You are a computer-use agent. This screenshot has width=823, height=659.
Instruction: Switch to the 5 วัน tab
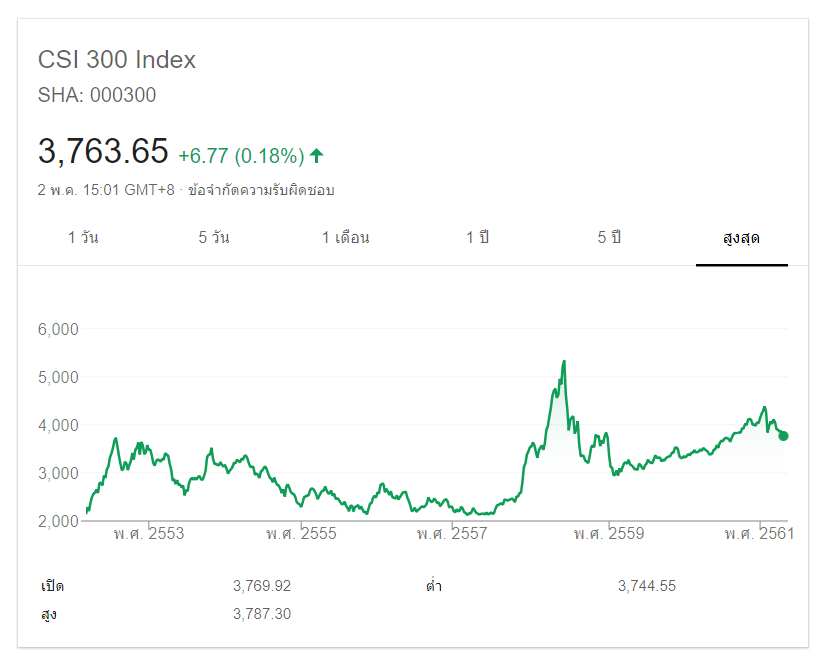pos(214,238)
